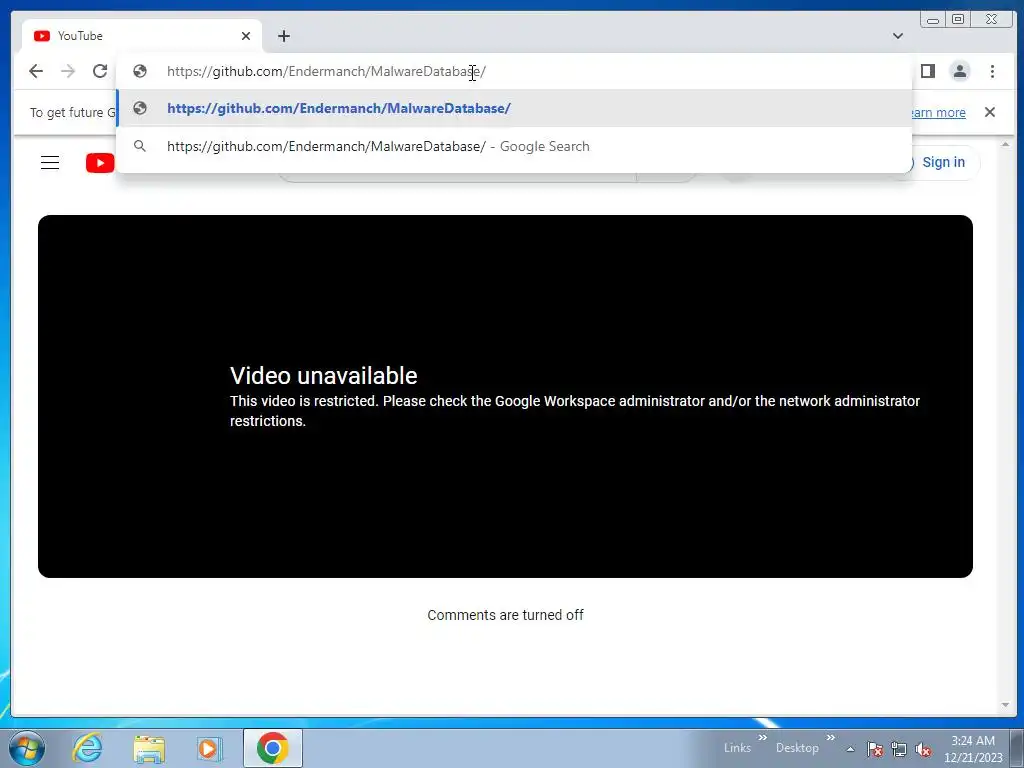Dismiss the Chrome update infobar
1024x768 pixels.
coord(990,112)
